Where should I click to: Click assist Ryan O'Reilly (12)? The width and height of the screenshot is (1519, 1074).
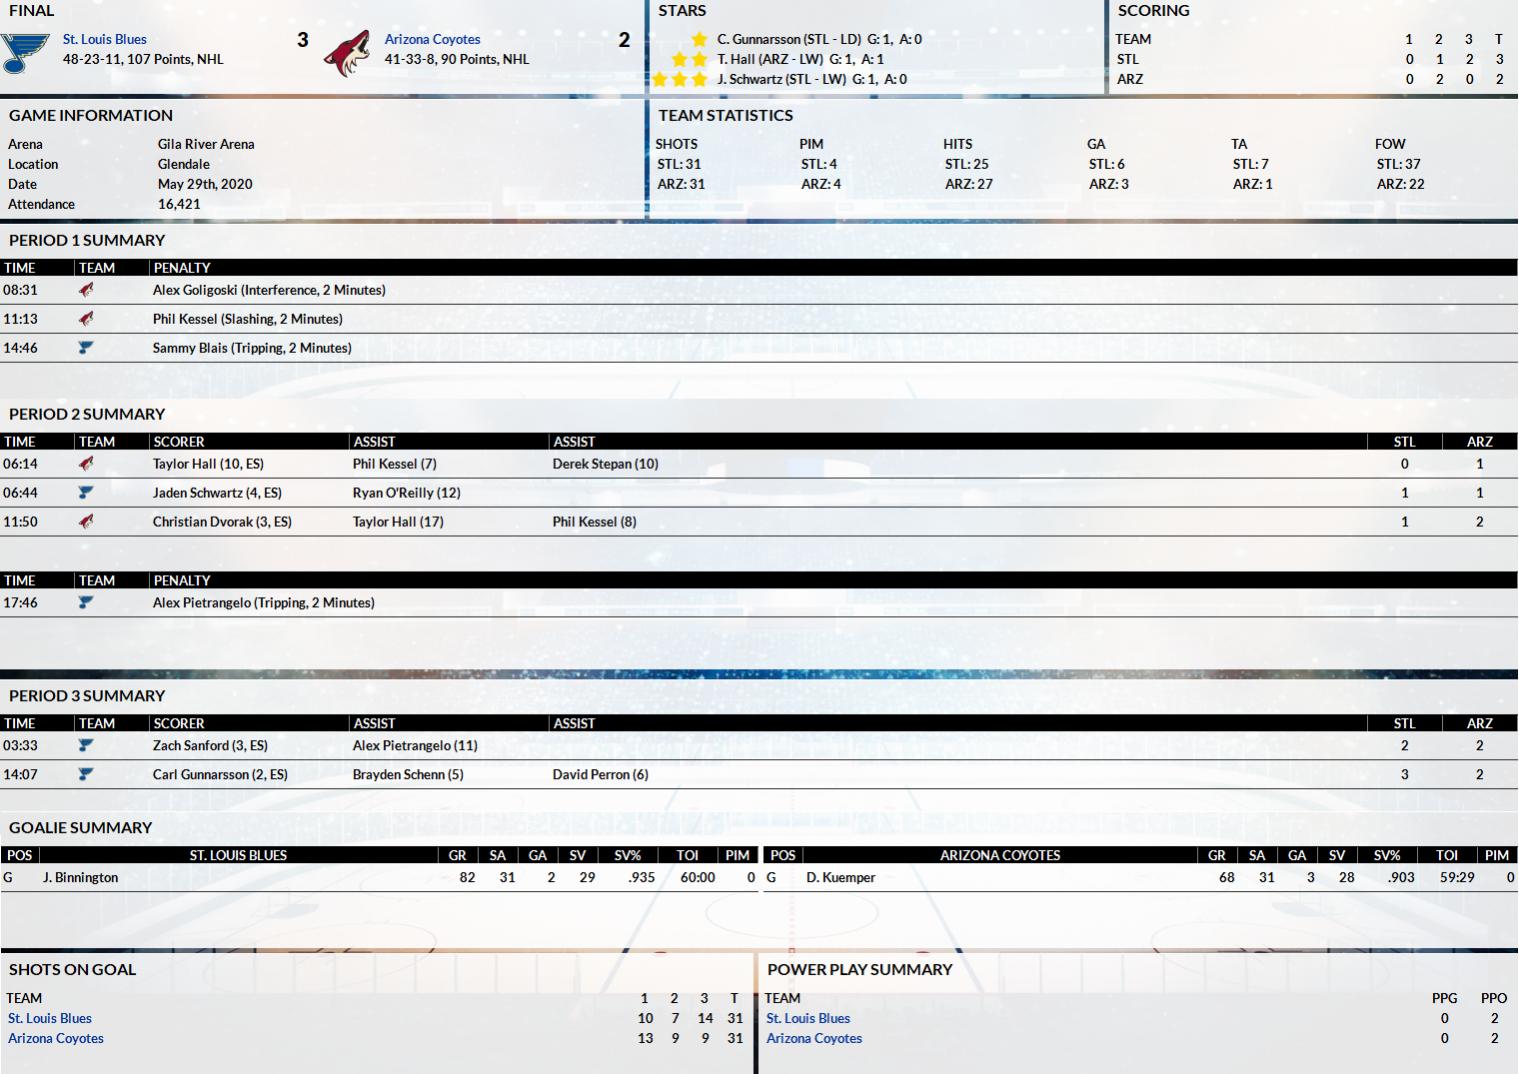[406, 493]
